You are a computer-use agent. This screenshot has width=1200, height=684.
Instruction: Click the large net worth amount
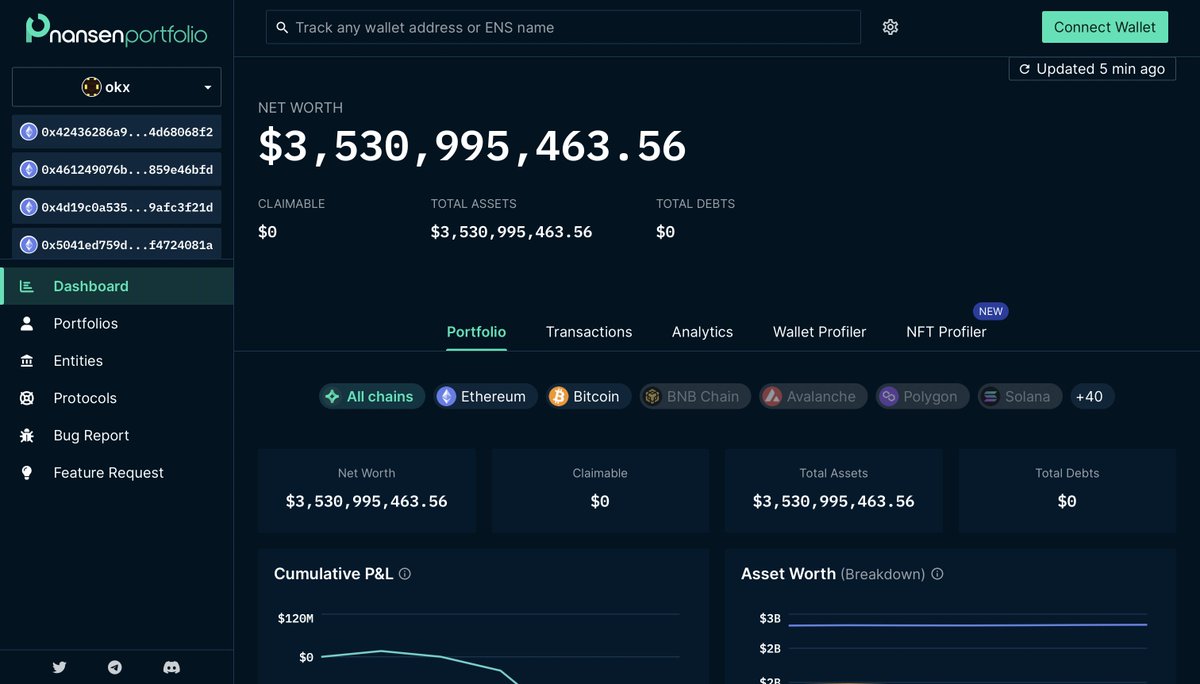pyautogui.click(x=472, y=146)
